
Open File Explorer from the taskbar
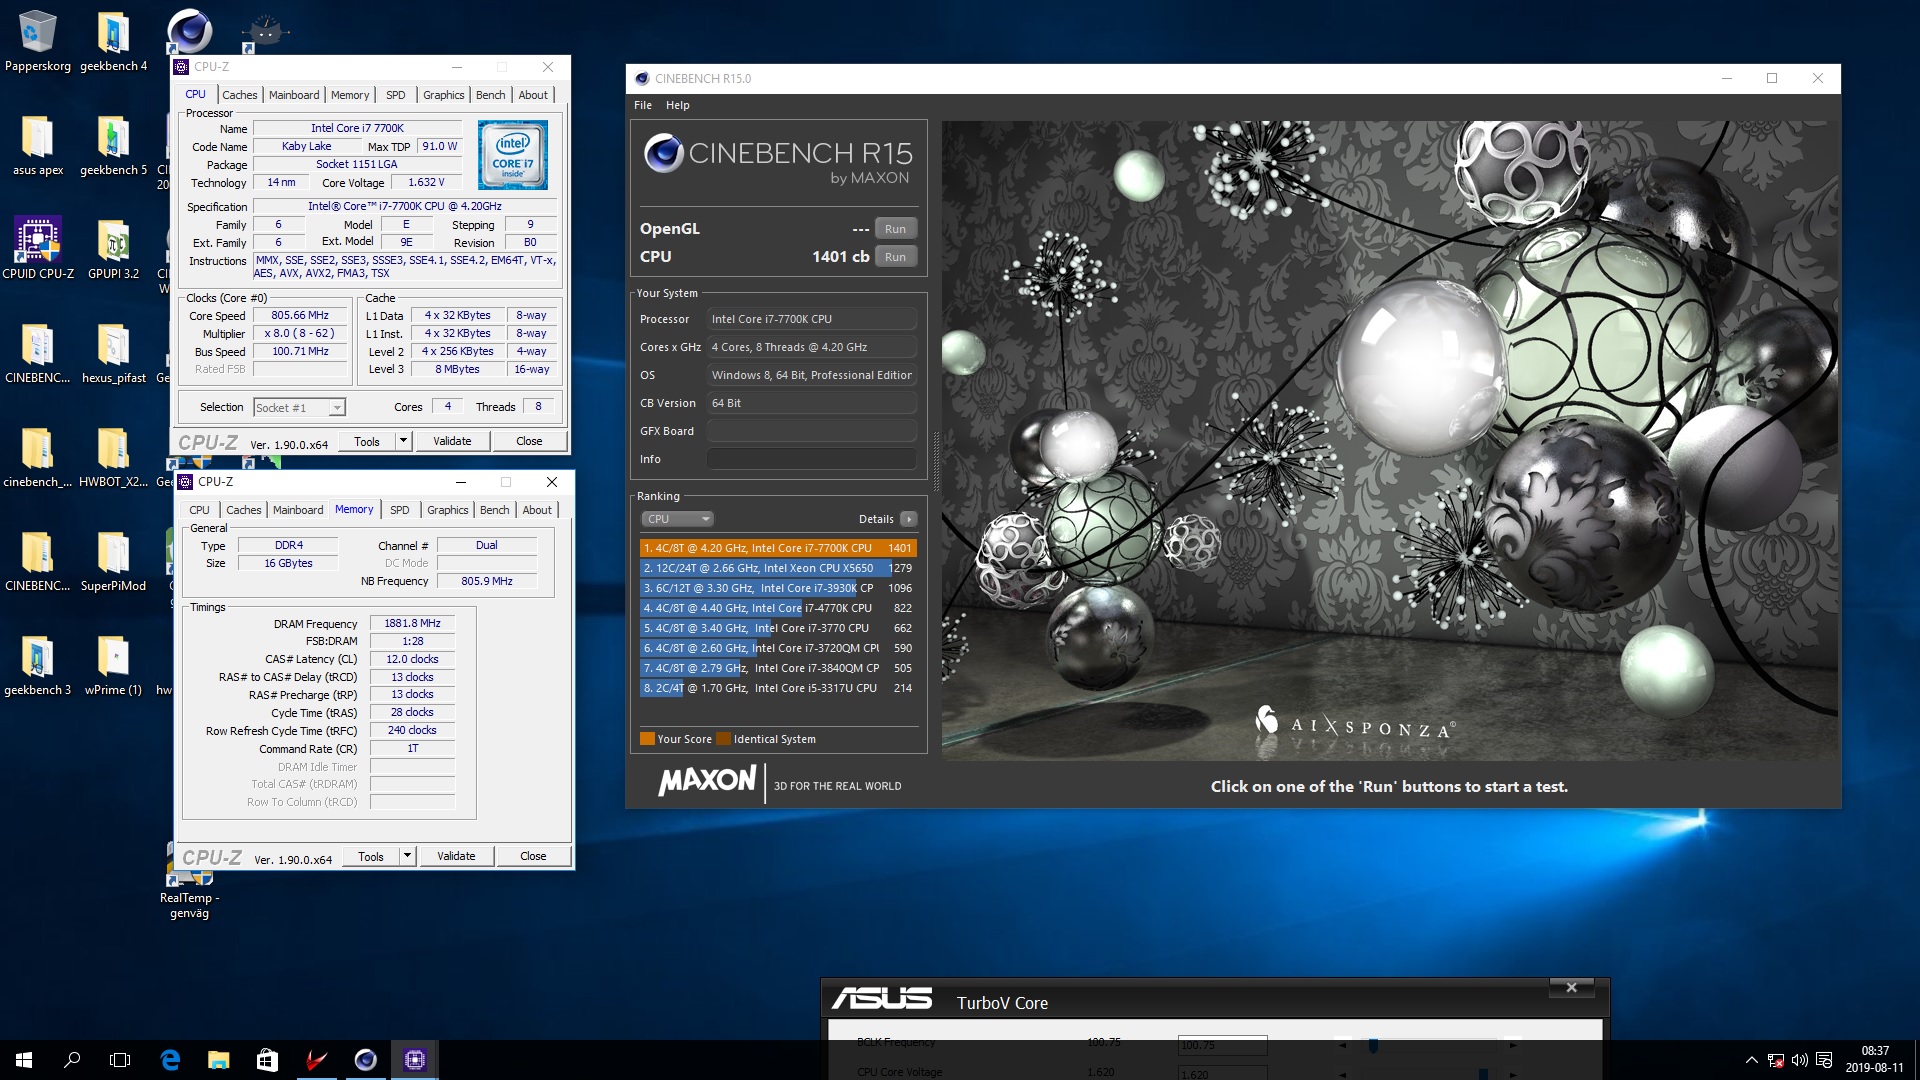coord(218,1060)
